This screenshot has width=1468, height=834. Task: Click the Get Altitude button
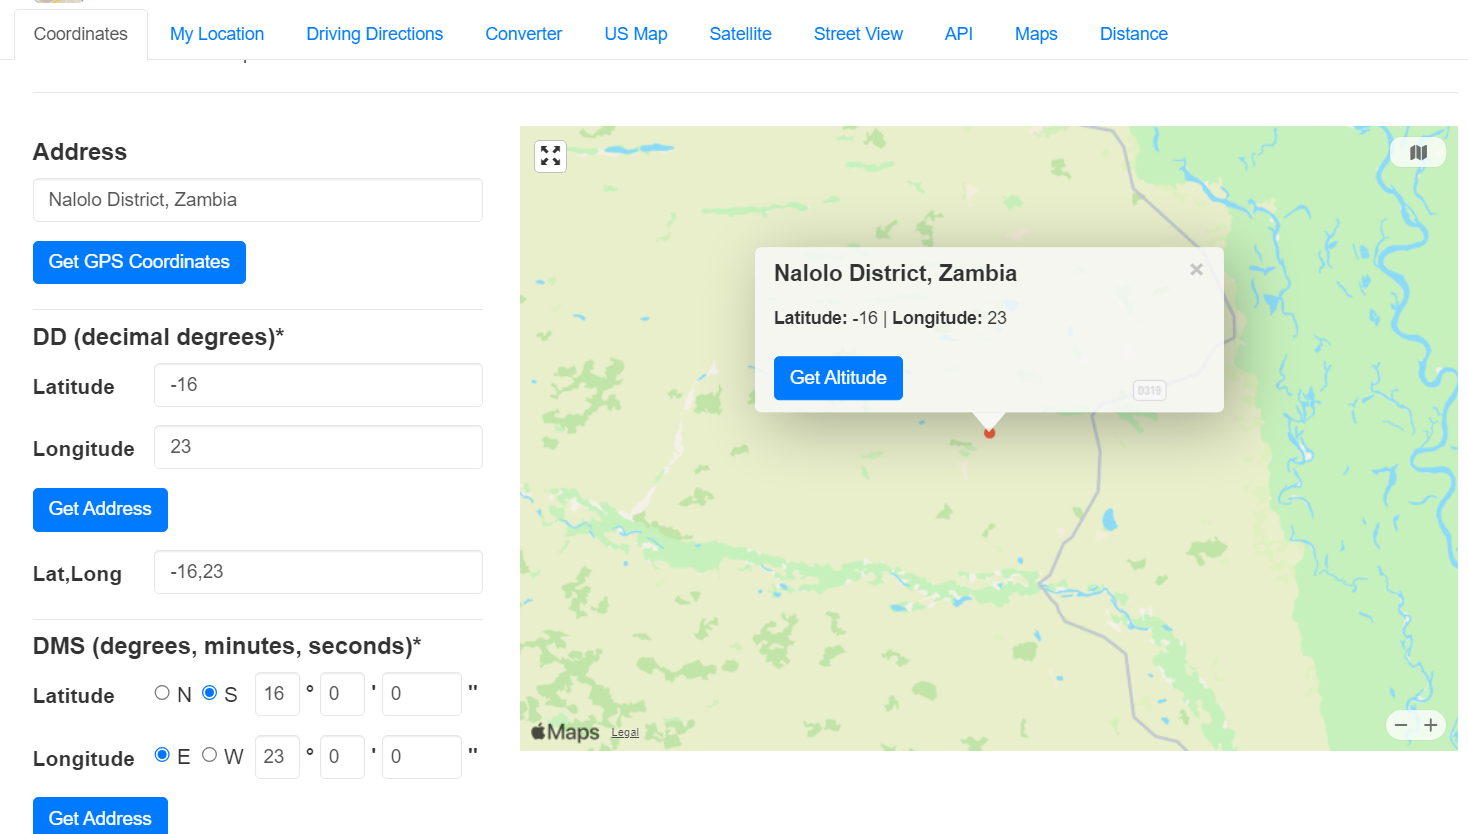[x=838, y=378]
